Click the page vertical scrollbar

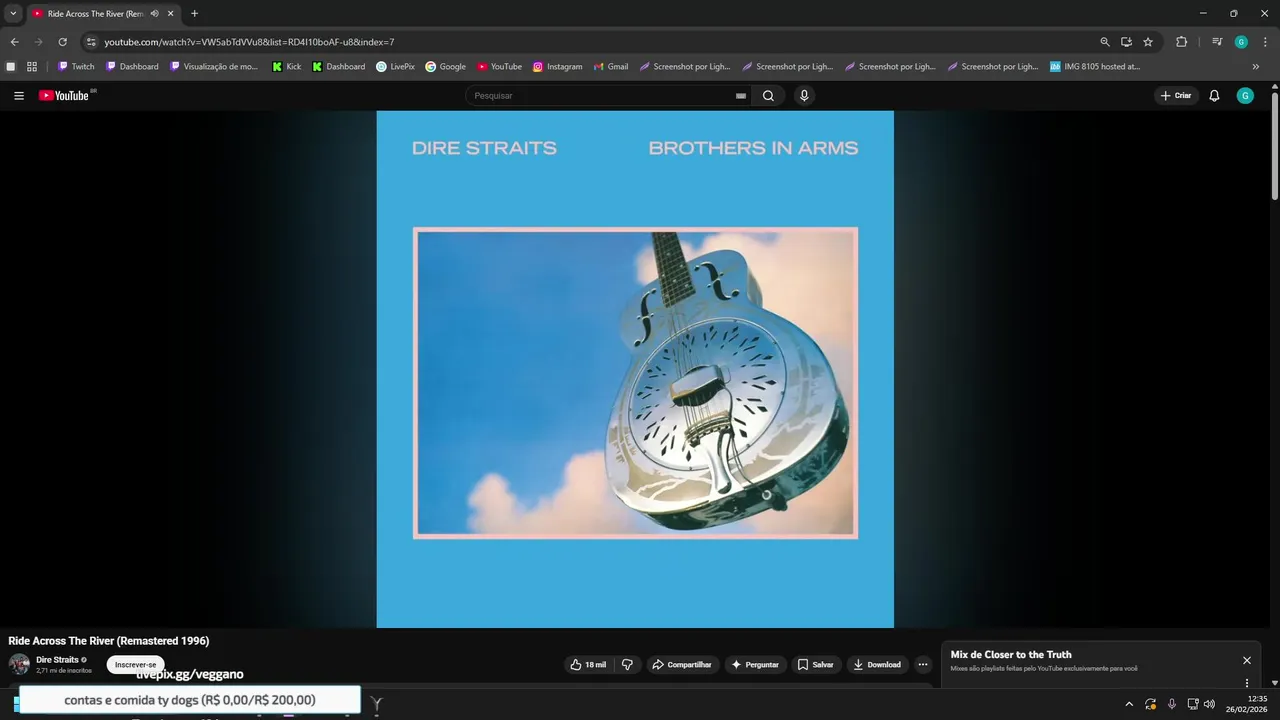(1274, 144)
